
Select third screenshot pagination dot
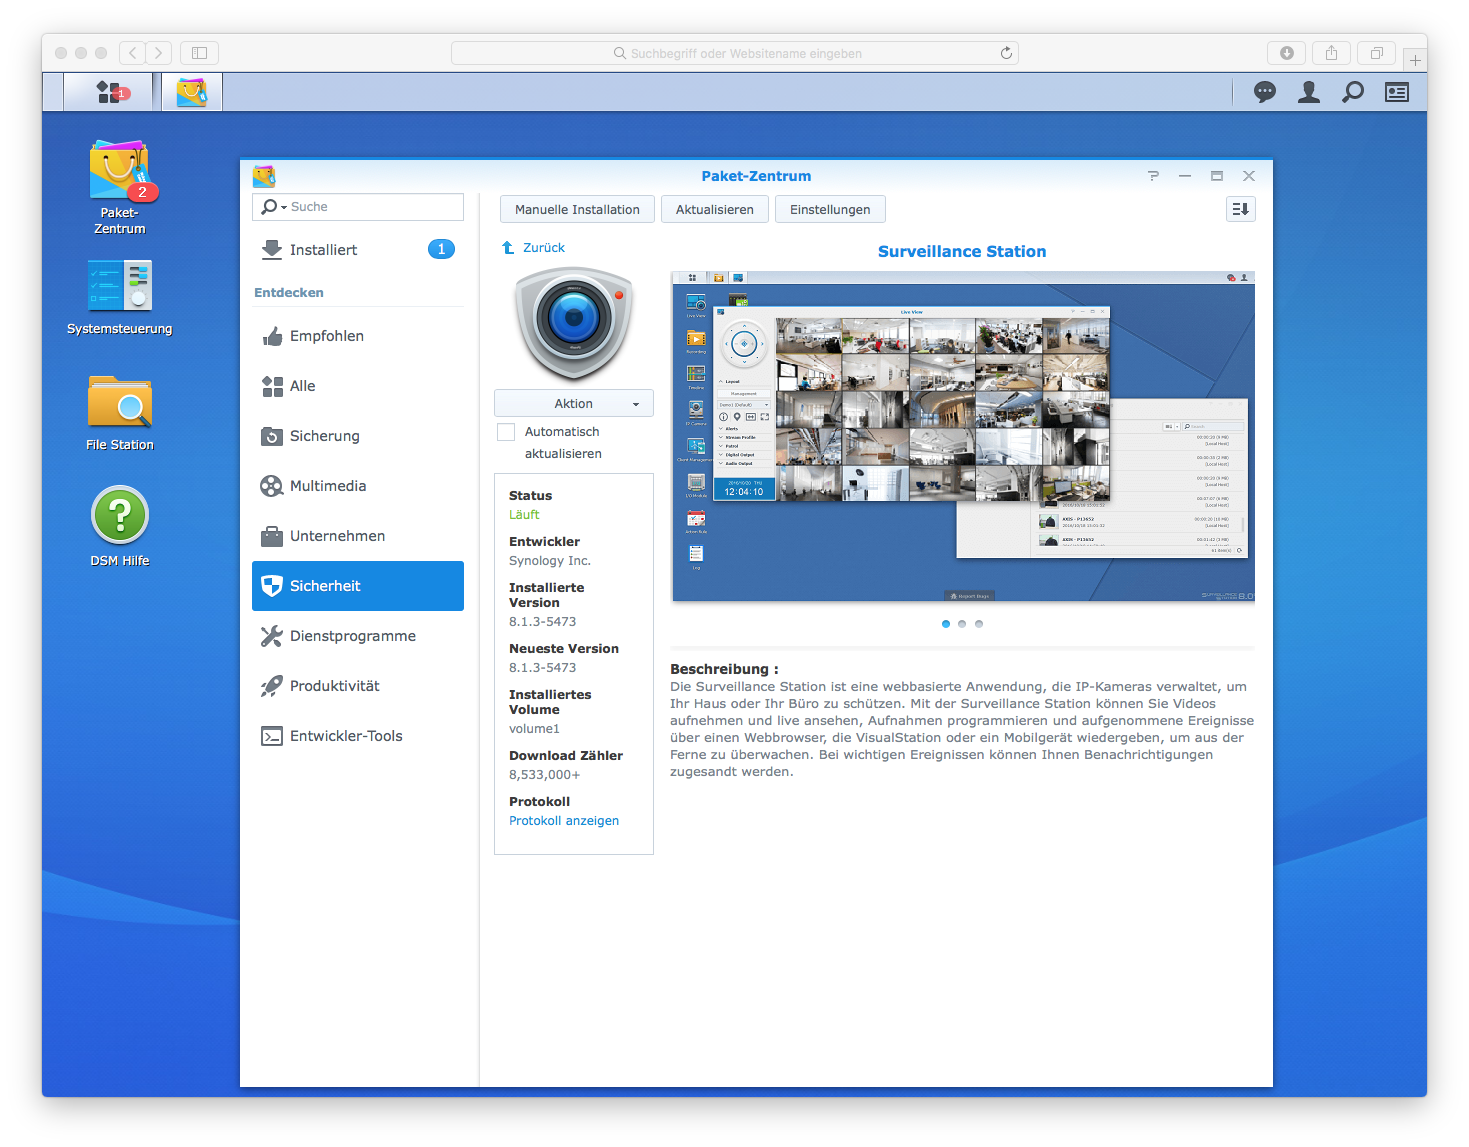coord(979,624)
